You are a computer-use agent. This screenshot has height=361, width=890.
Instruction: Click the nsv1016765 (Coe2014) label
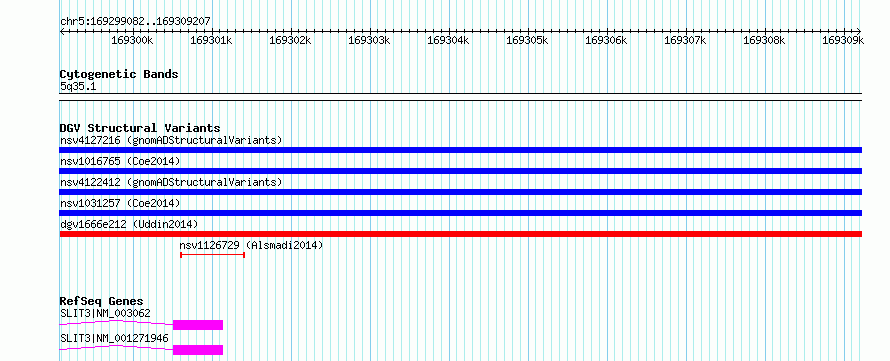coord(120,161)
